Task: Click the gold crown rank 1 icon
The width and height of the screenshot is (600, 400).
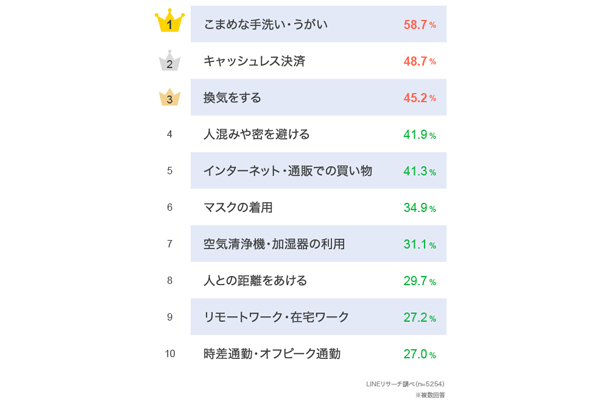Action: tap(170, 22)
